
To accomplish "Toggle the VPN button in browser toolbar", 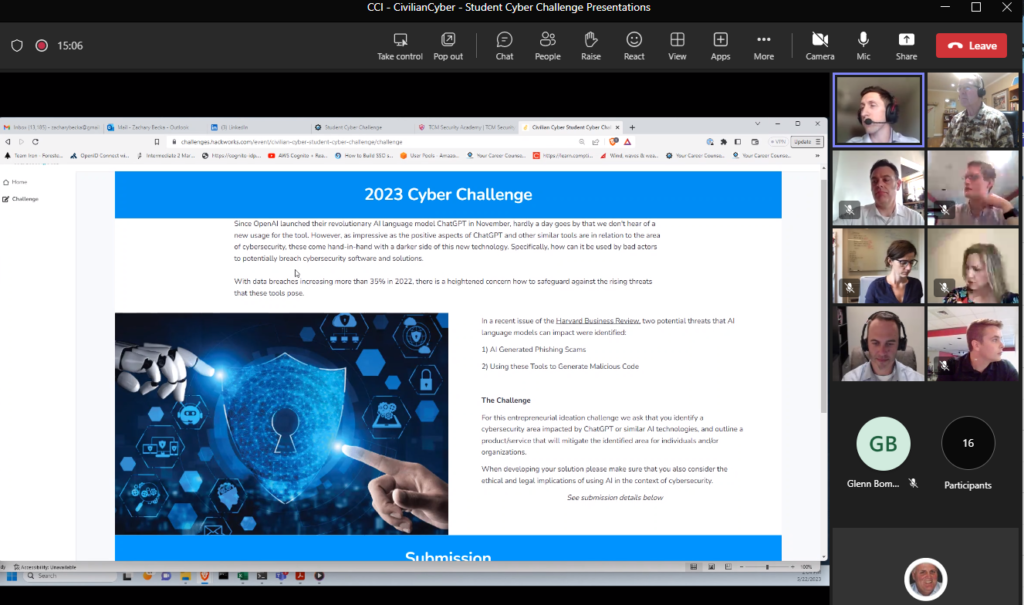I will (778, 142).
